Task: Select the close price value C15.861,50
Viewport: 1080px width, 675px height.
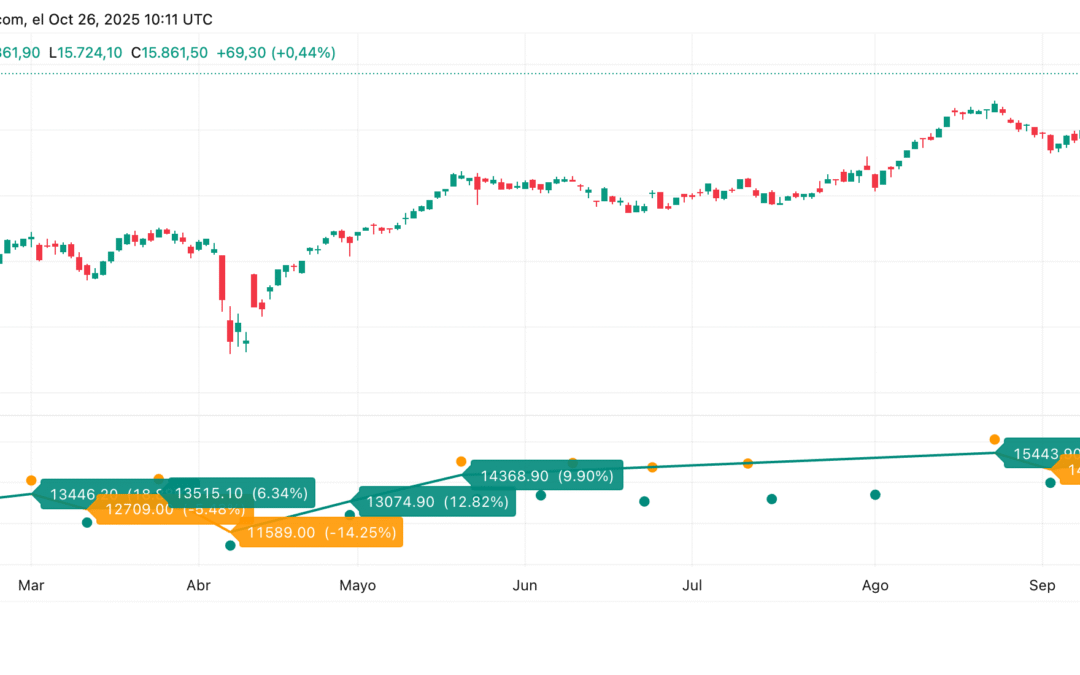Action: pos(170,52)
